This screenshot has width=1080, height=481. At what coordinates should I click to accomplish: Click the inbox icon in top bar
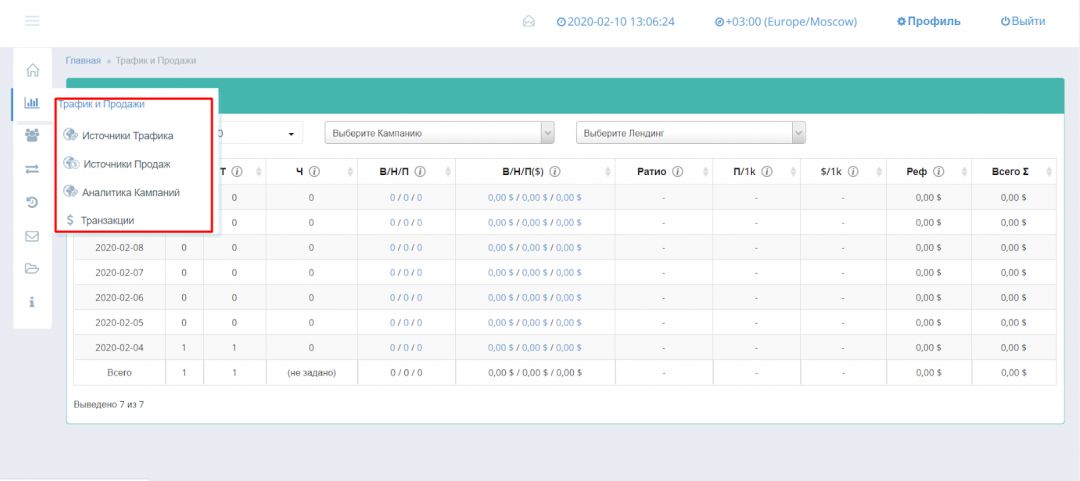[529, 21]
